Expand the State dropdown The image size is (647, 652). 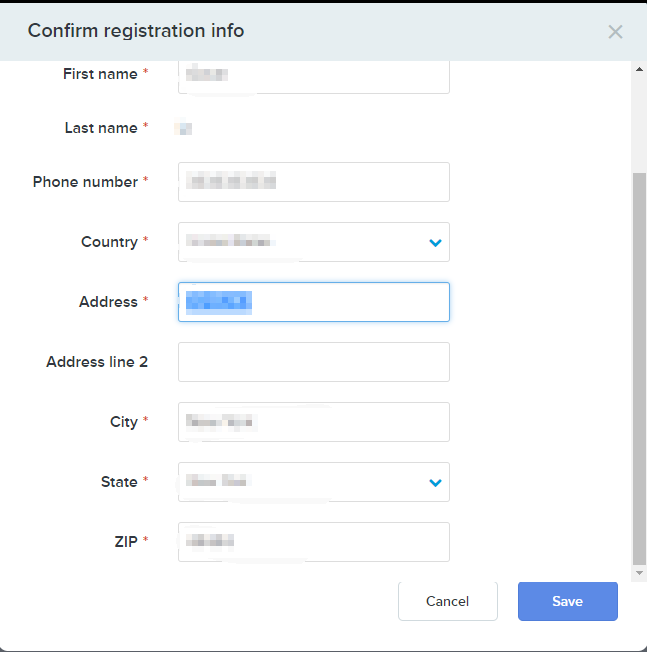(300, 482)
